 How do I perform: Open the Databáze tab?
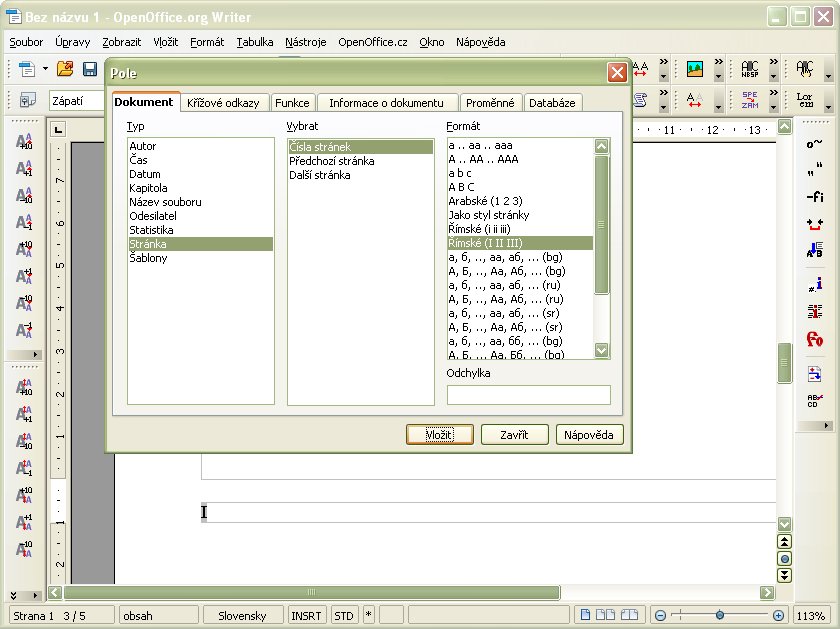pyautogui.click(x=552, y=103)
